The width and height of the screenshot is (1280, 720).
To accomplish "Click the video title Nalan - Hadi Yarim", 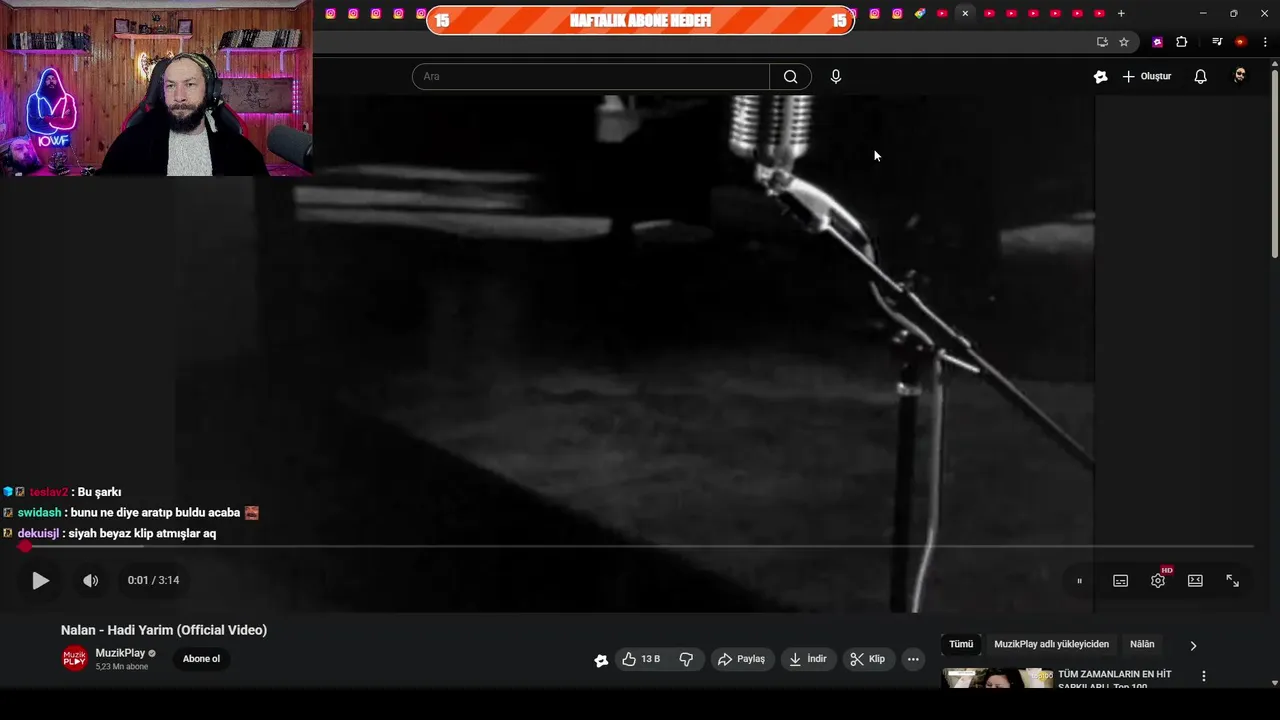I will pyautogui.click(x=164, y=630).
